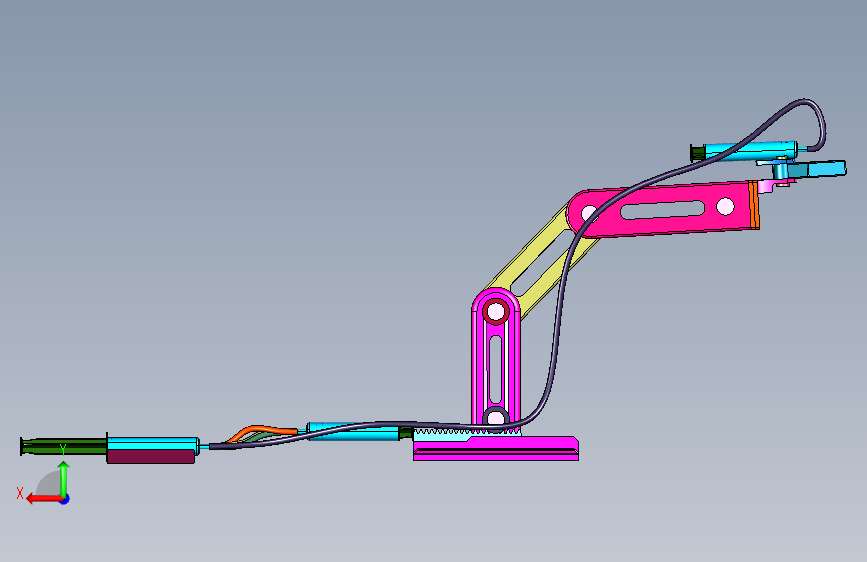Select the maroon block at left end
The image size is (867, 562).
tap(150, 456)
